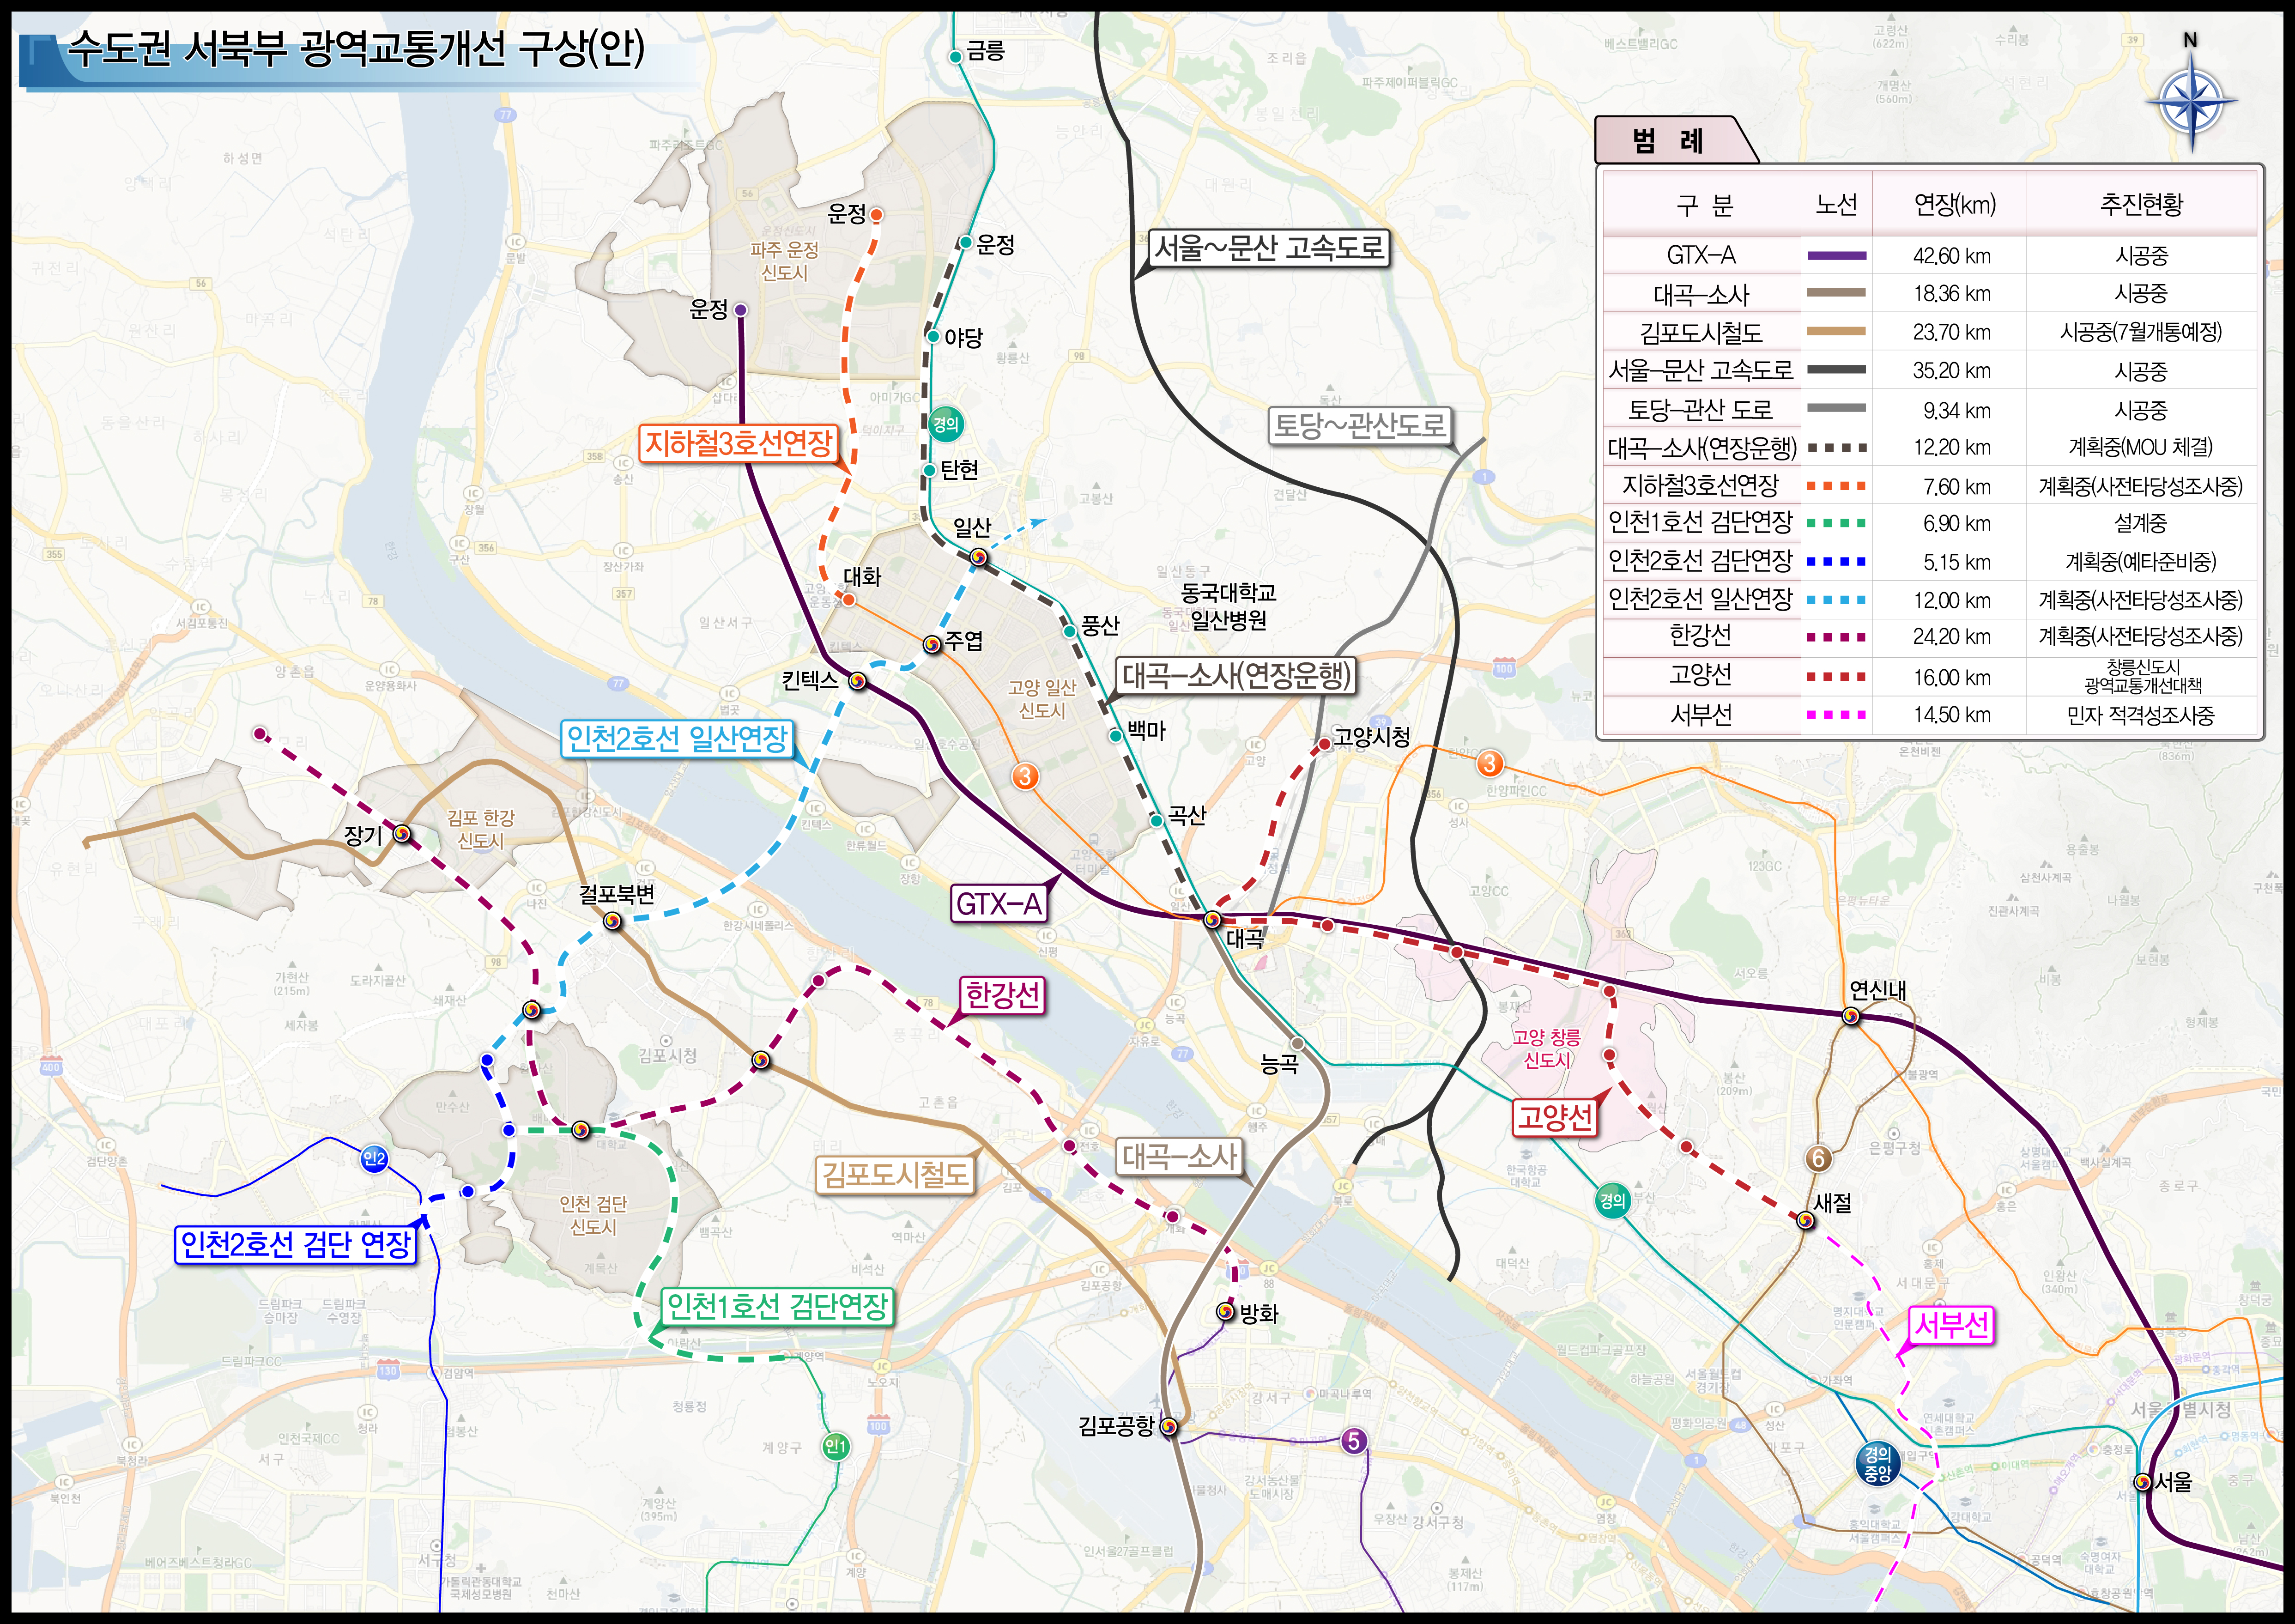The height and width of the screenshot is (1624, 2295).
Task: Click the 추진현황 legend column header
Action: tap(2141, 205)
